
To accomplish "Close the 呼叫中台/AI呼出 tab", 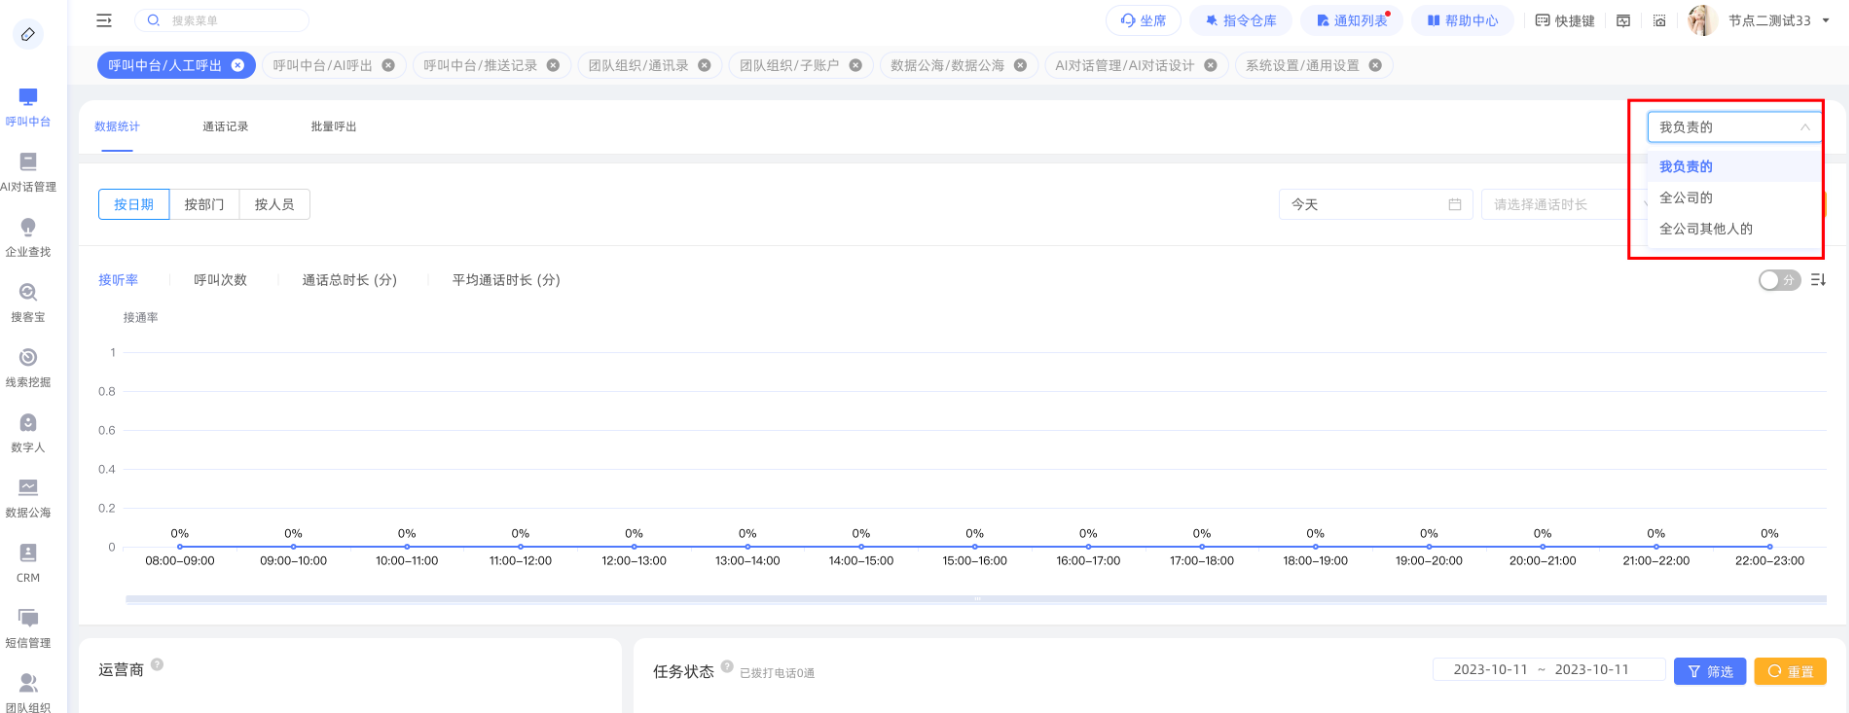I will pos(388,65).
